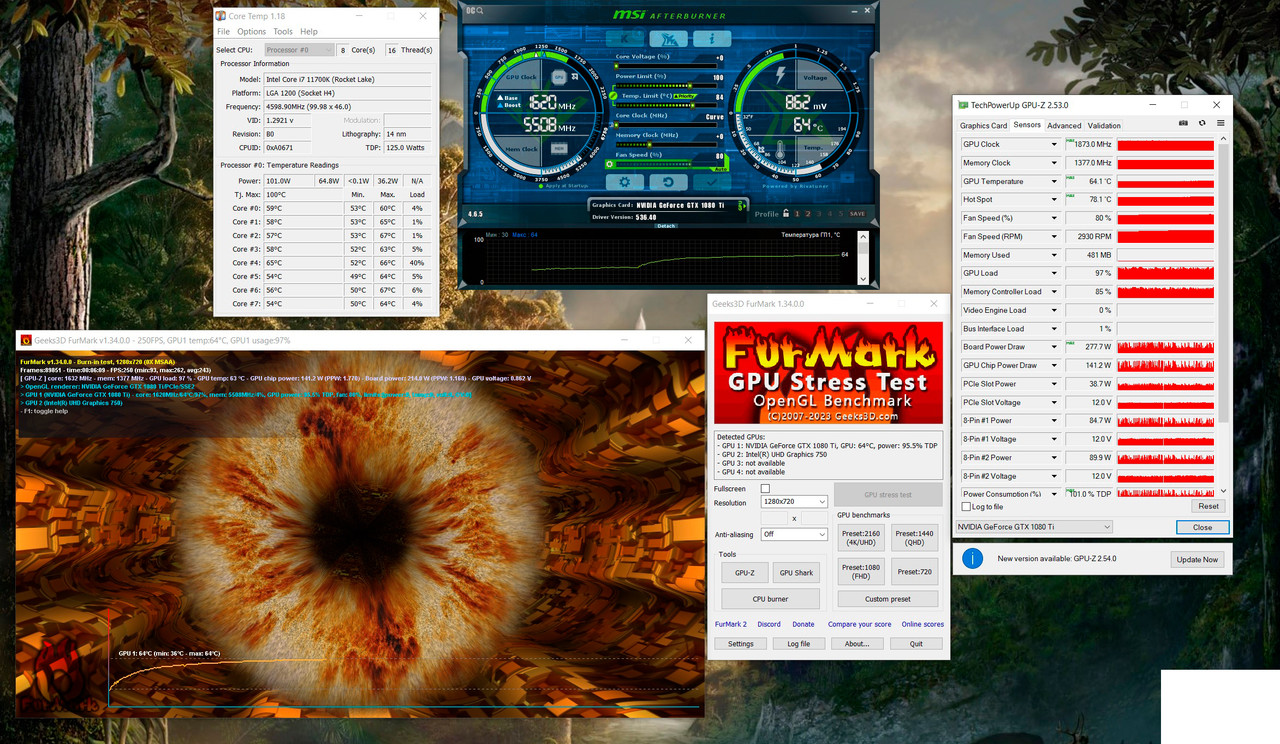Click FurMark custom width input field
The width and height of the screenshot is (1280, 744).
774,518
